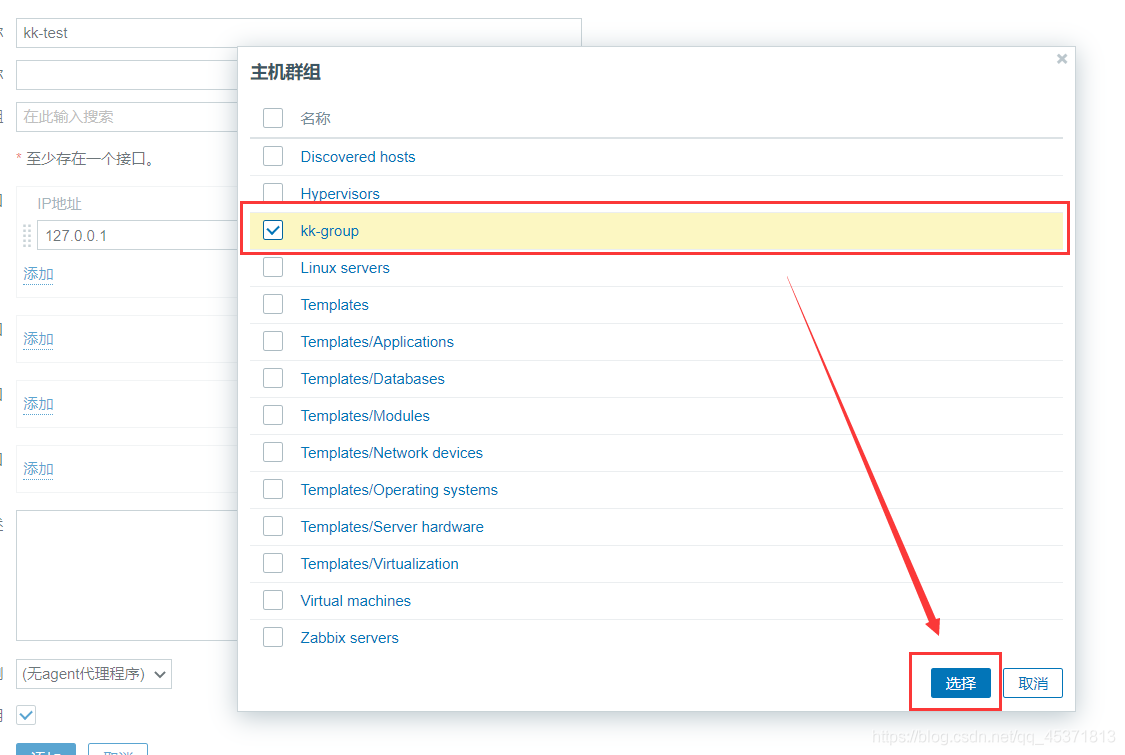Screen dimensions: 1125x755
Task: Toggle the enabled checkbox below proxy dropdown
Action: (27, 715)
